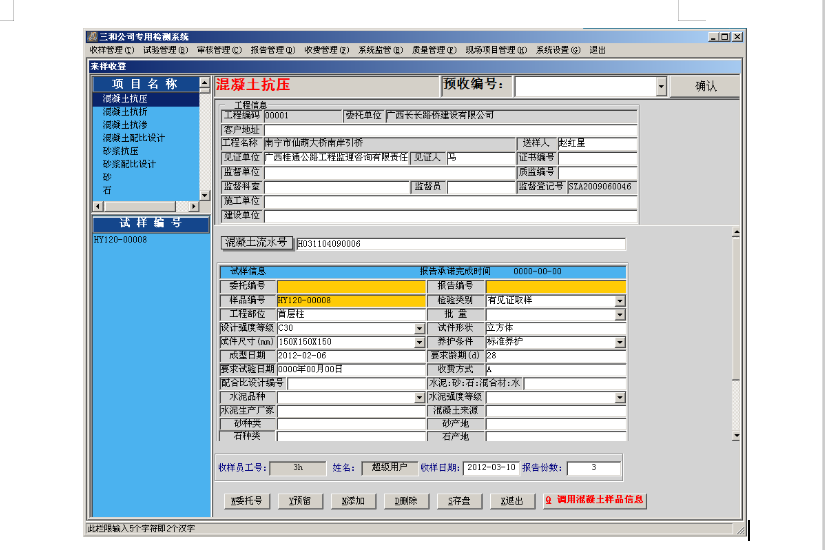Screen dimensions: 825x550
Task: Click the S存盘 save button
Action: coord(459,501)
